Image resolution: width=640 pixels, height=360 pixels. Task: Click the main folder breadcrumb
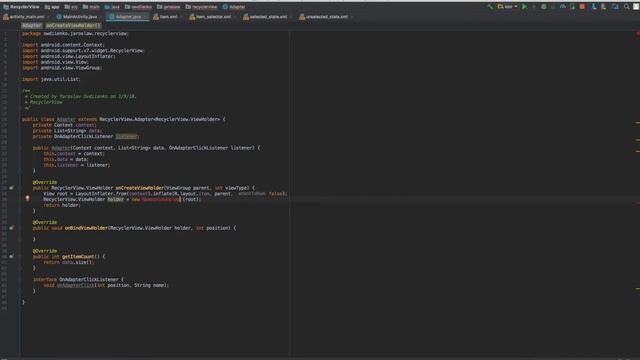pos(91,7)
